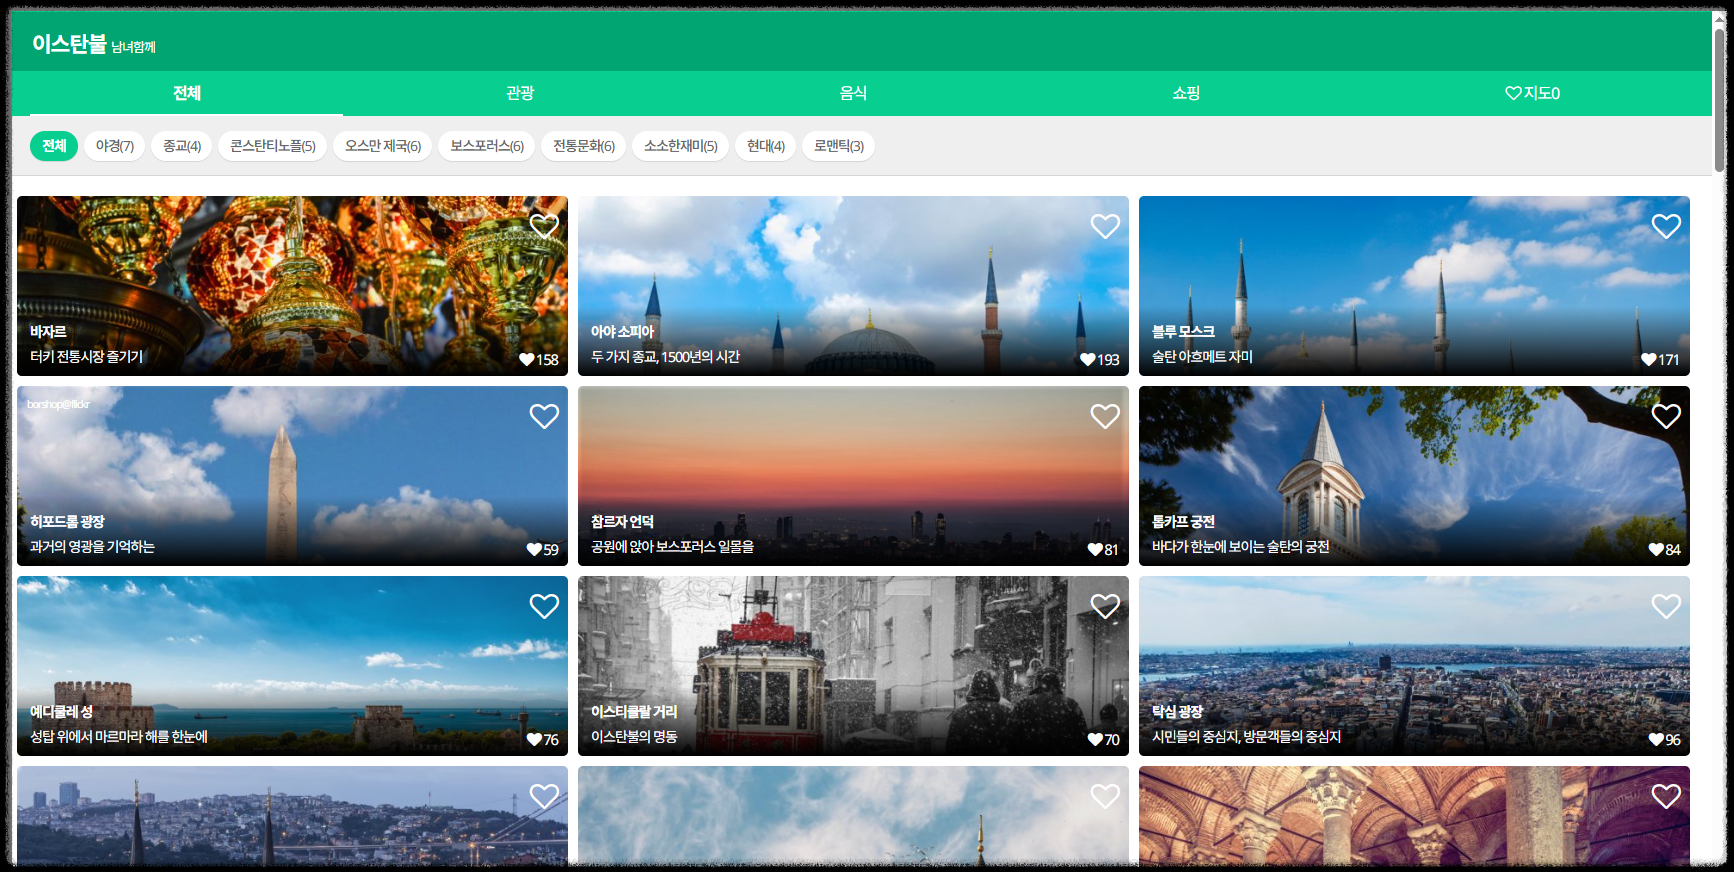
Task: Favorite the 블루 모스크 card heart
Action: point(1666,226)
